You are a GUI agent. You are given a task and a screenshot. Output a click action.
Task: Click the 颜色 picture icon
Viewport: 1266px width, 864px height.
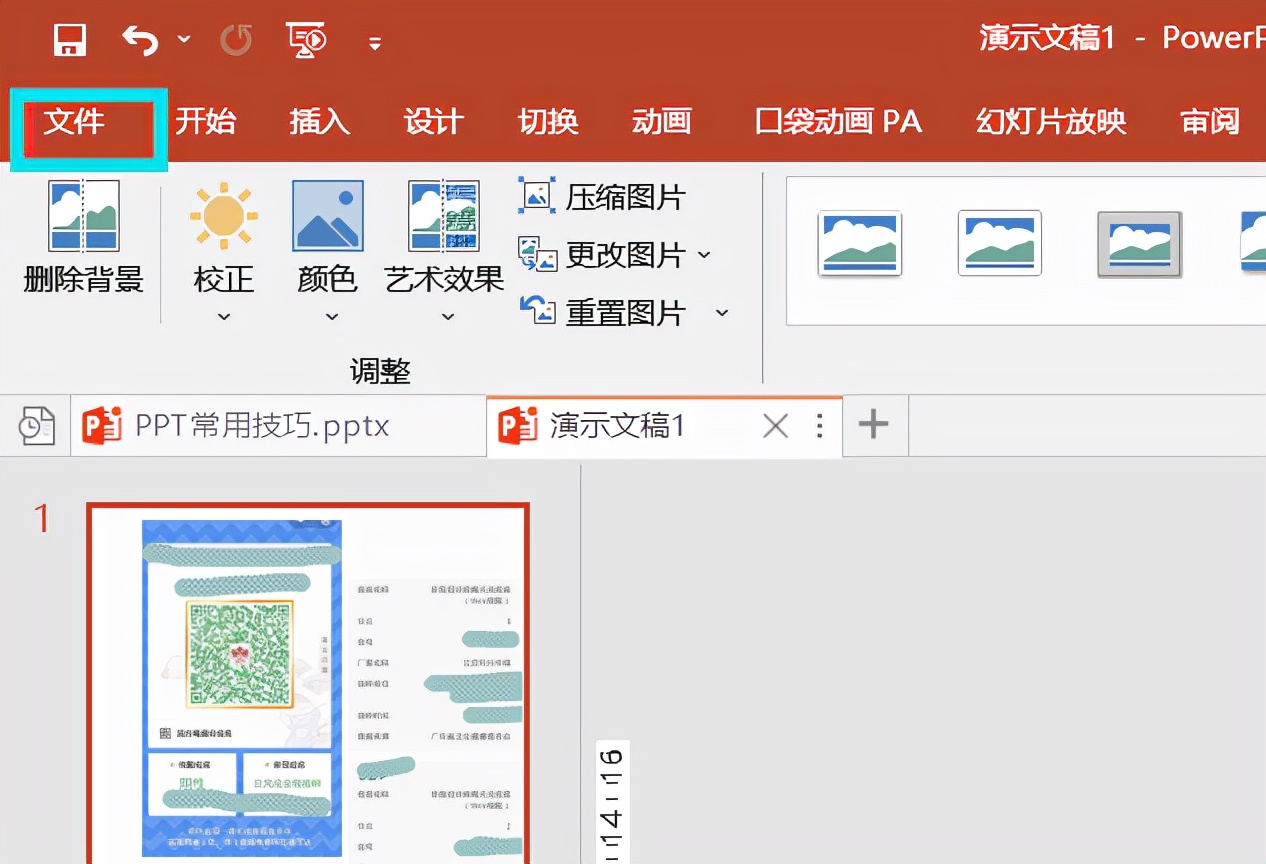328,216
